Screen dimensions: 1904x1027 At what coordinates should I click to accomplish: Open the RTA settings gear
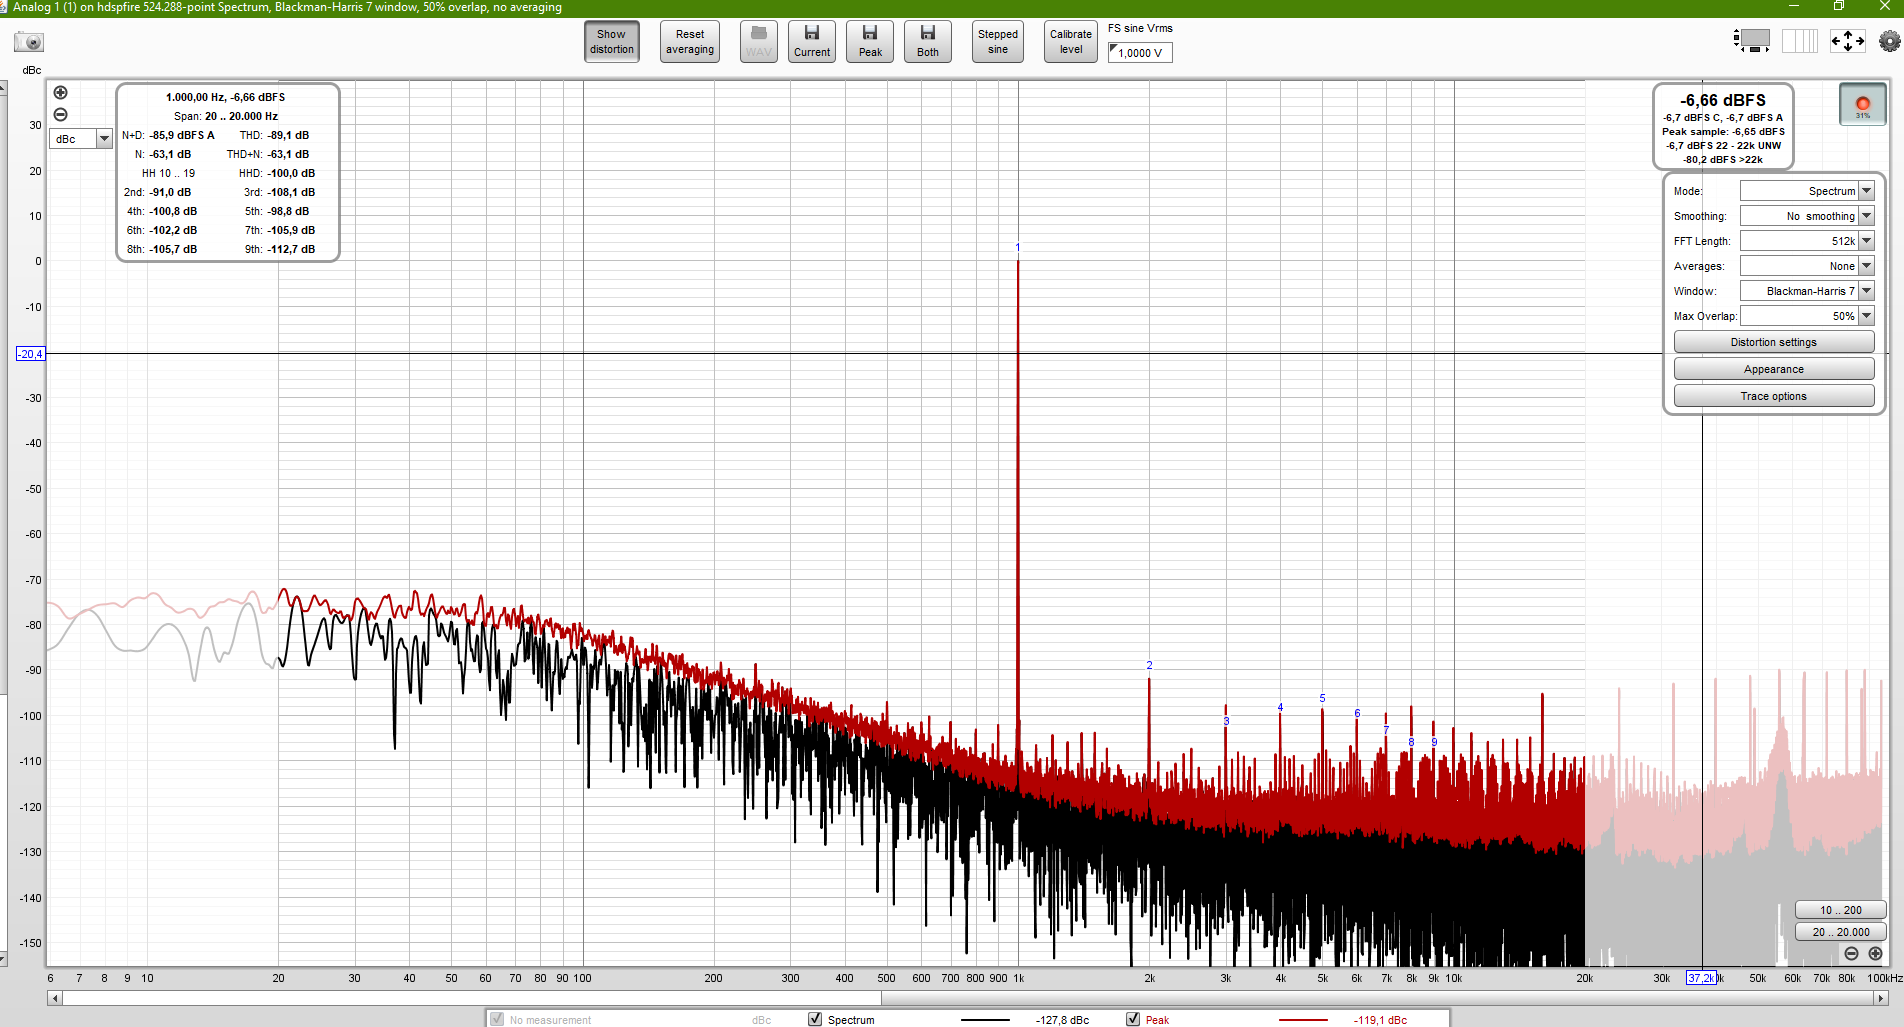1889,41
